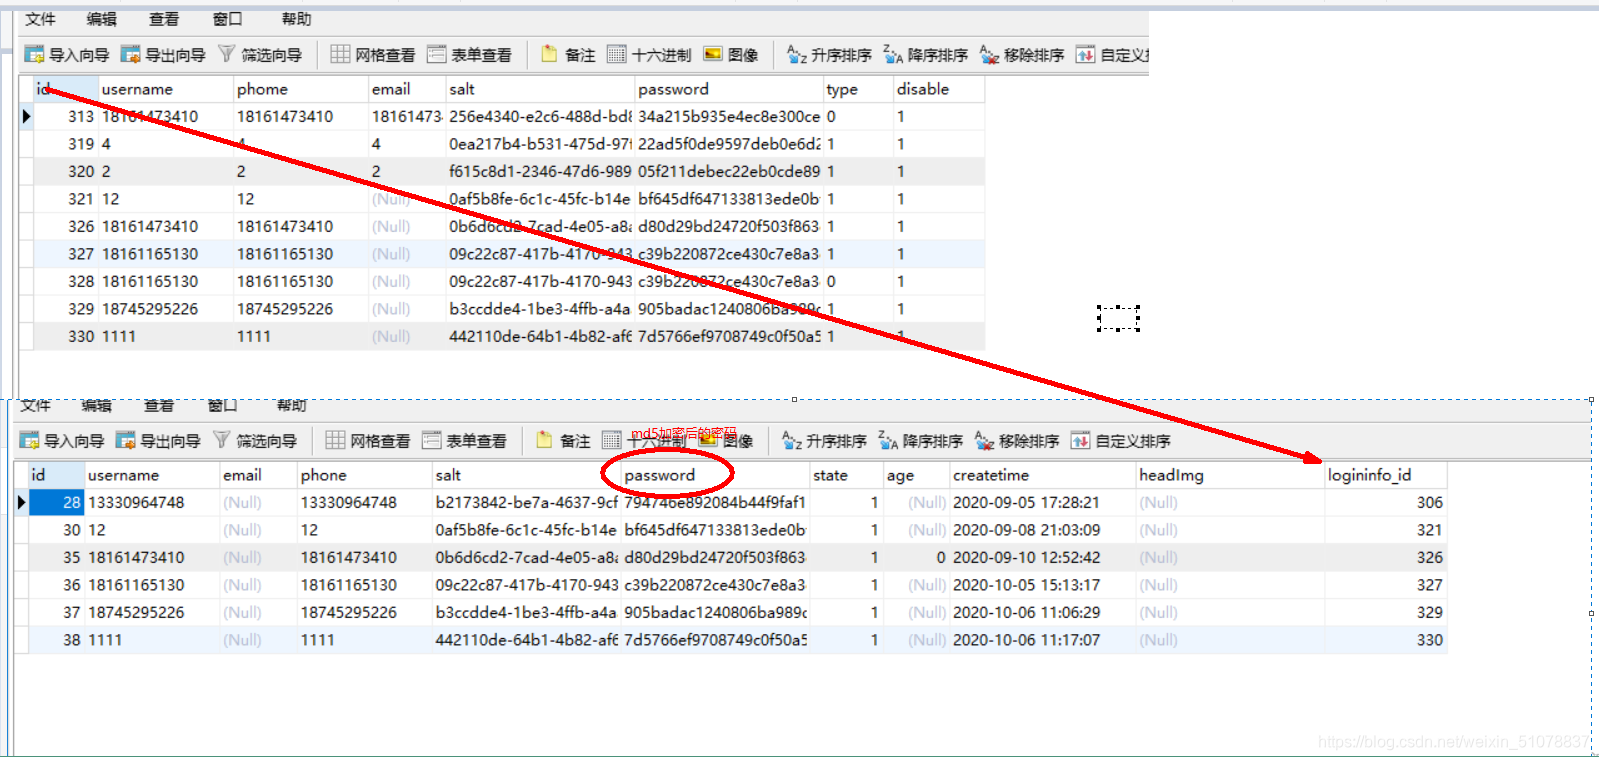Click username column header in top table
Screen dimensions: 1599x760
coord(166,89)
